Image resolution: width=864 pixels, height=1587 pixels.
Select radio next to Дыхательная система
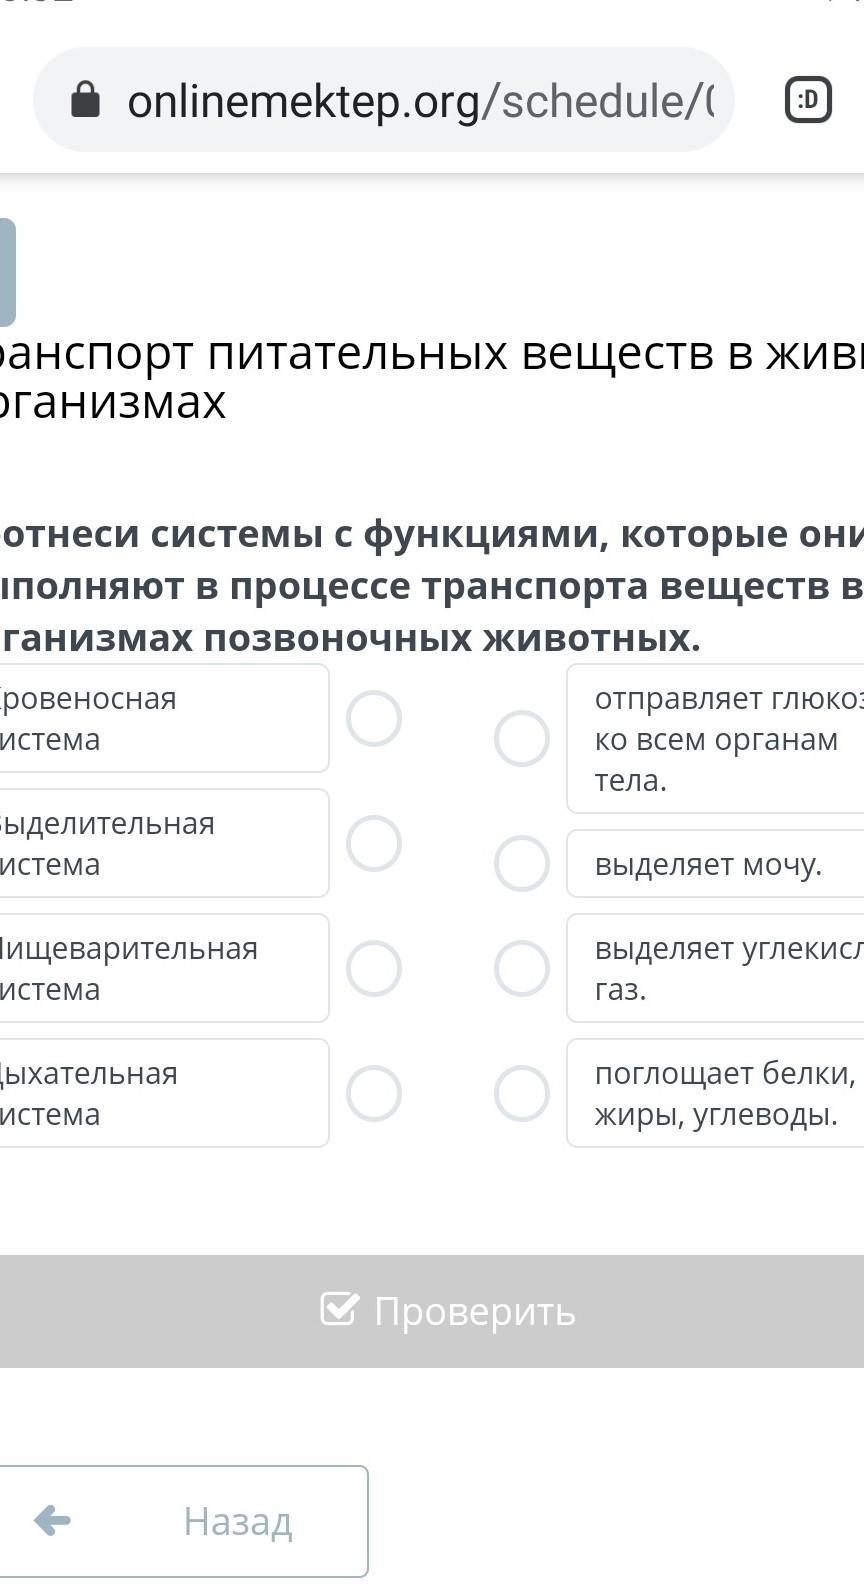point(374,1093)
